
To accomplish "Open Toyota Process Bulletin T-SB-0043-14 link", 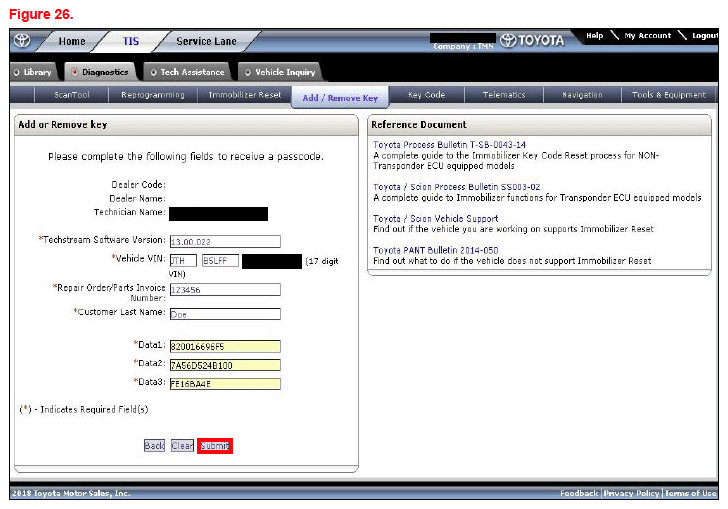I will tap(449, 145).
